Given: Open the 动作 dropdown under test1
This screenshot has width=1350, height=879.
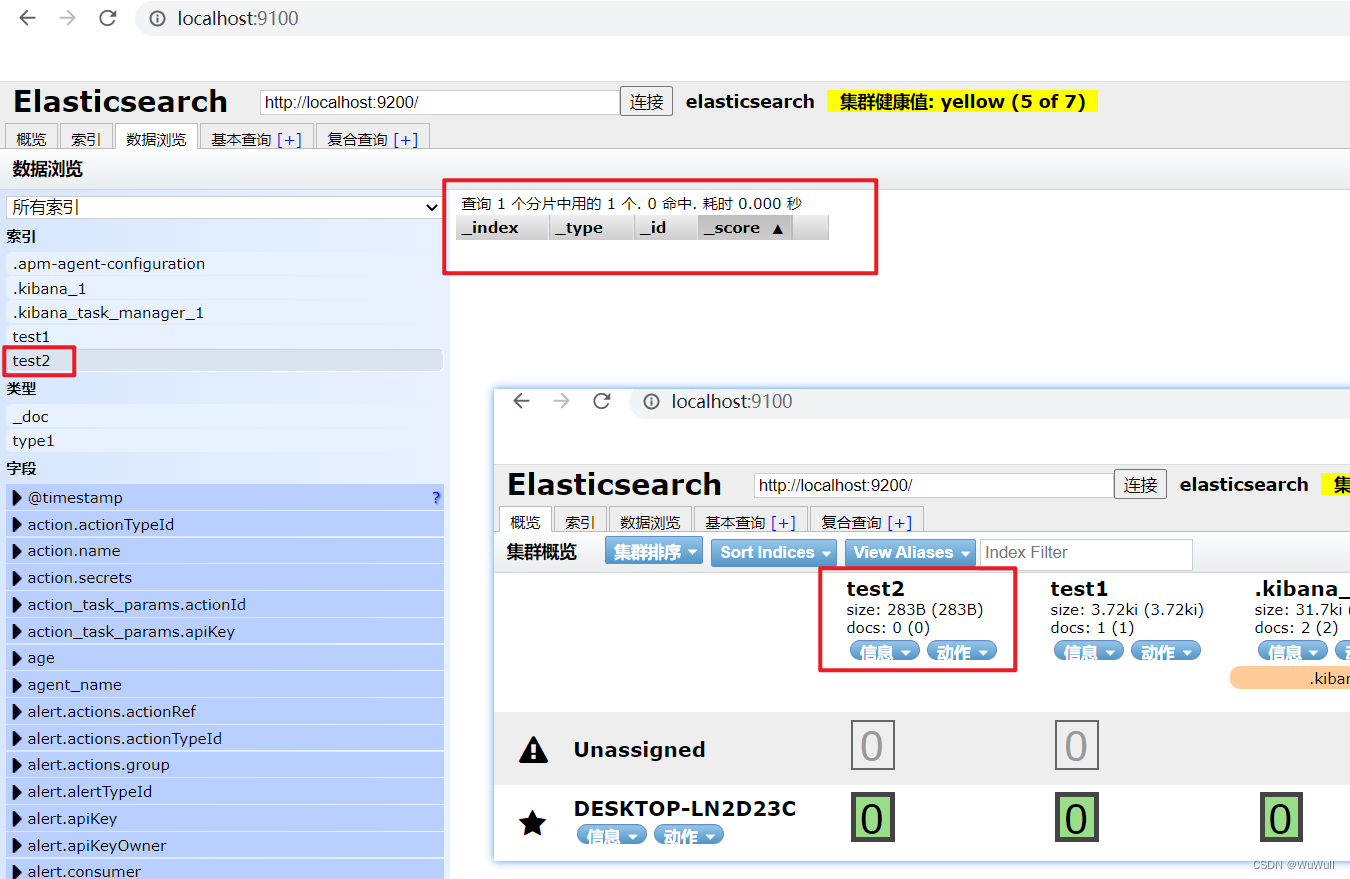Looking at the screenshot, I should pos(1166,652).
